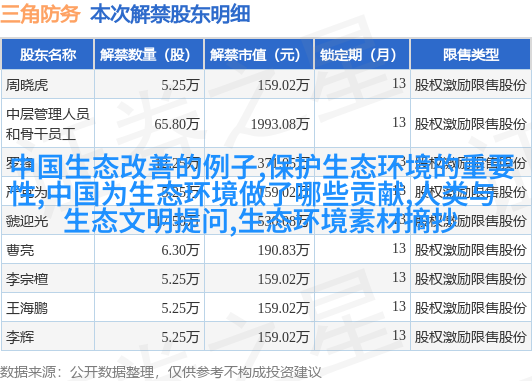Click the 李辉 name cell
The height and width of the screenshot is (381, 532).
pos(20,337)
